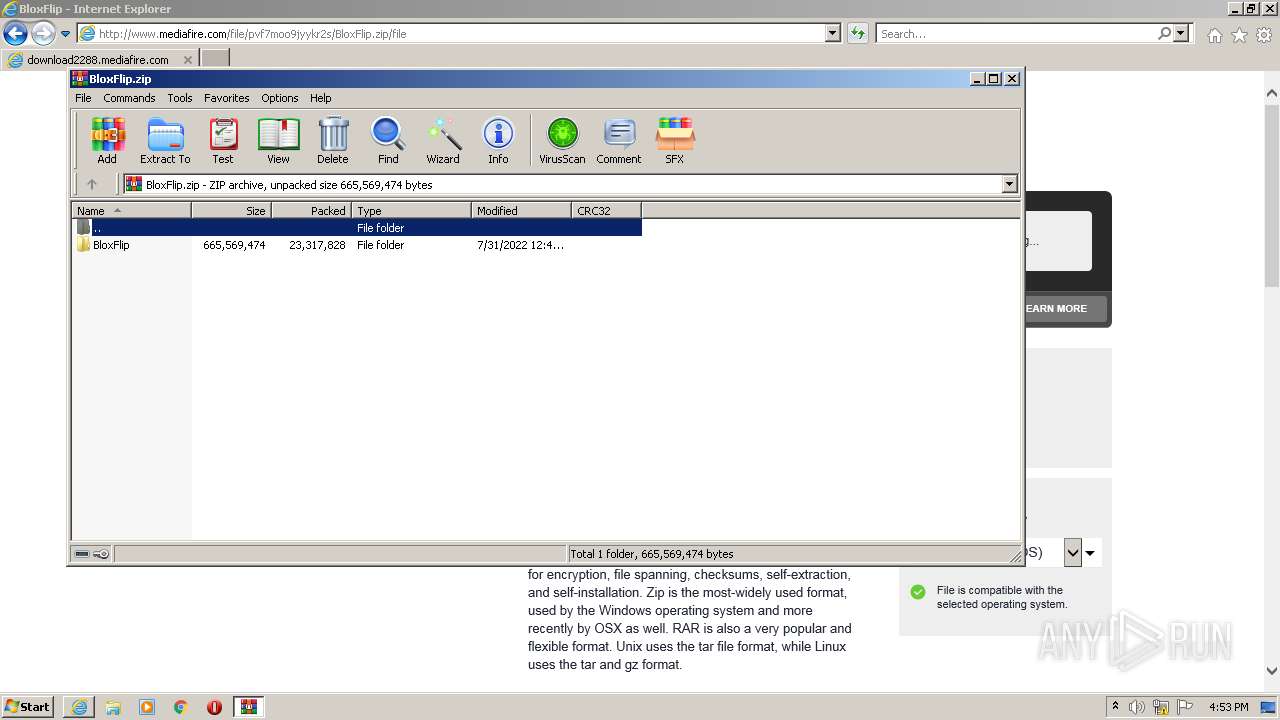The height and width of the screenshot is (720, 1280).
Task: Open Internet Explorer from the taskbar
Action: tap(79, 706)
